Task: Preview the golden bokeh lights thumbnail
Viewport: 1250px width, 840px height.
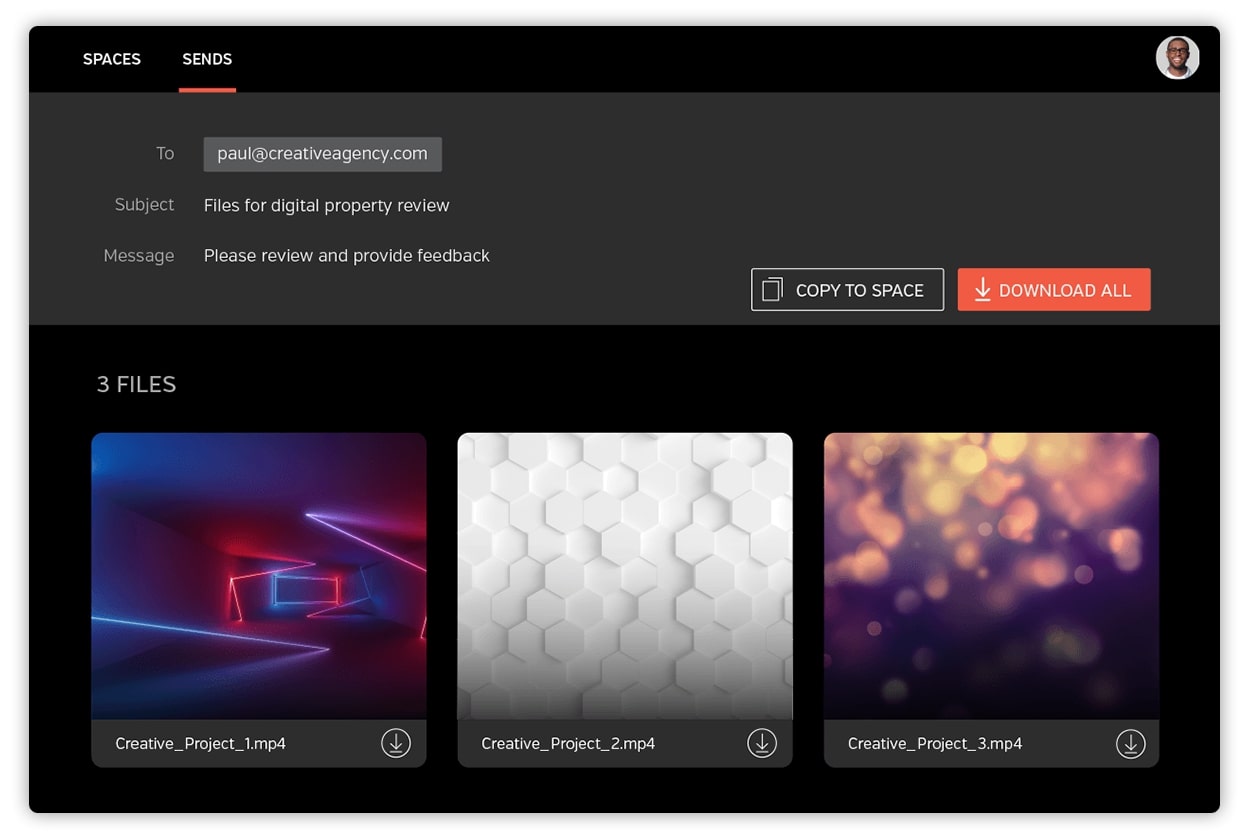Action: tap(991, 575)
